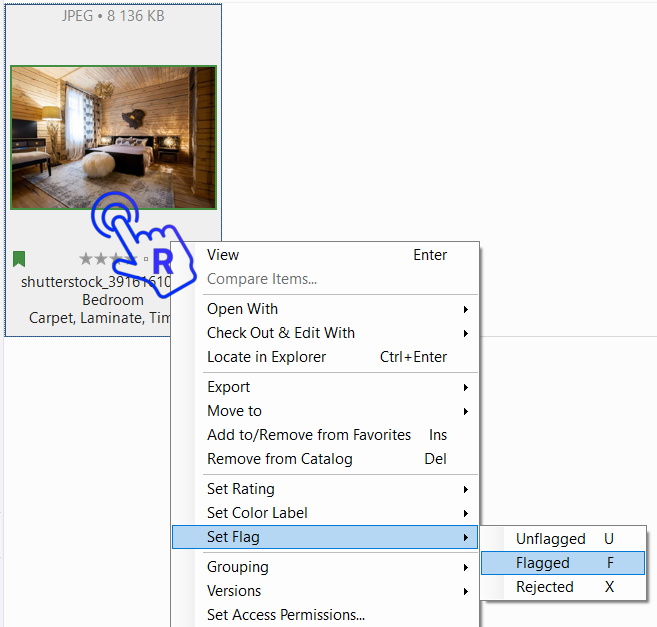Image resolution: width=657 pixels, height=627 pixels.
Task: Expand the Set Color Label submenu
Action: pyautogui.click(x=257, y=513)
